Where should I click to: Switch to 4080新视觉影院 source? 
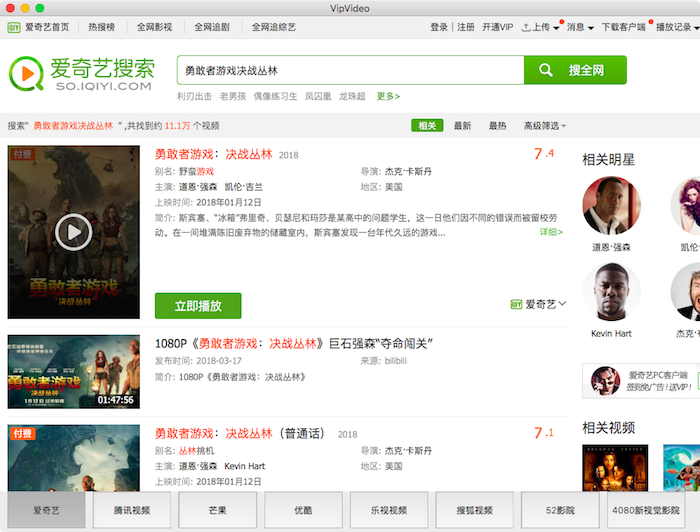pos(646,510)
